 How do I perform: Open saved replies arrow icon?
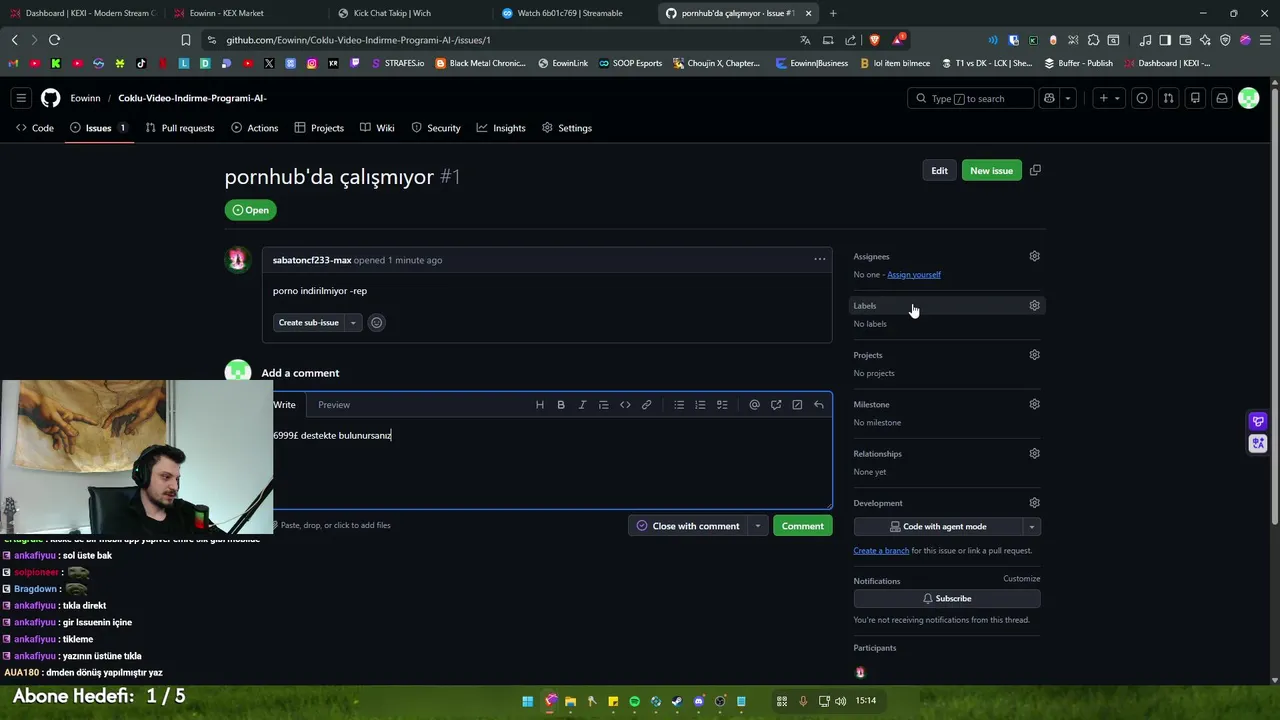coord(819,405)
